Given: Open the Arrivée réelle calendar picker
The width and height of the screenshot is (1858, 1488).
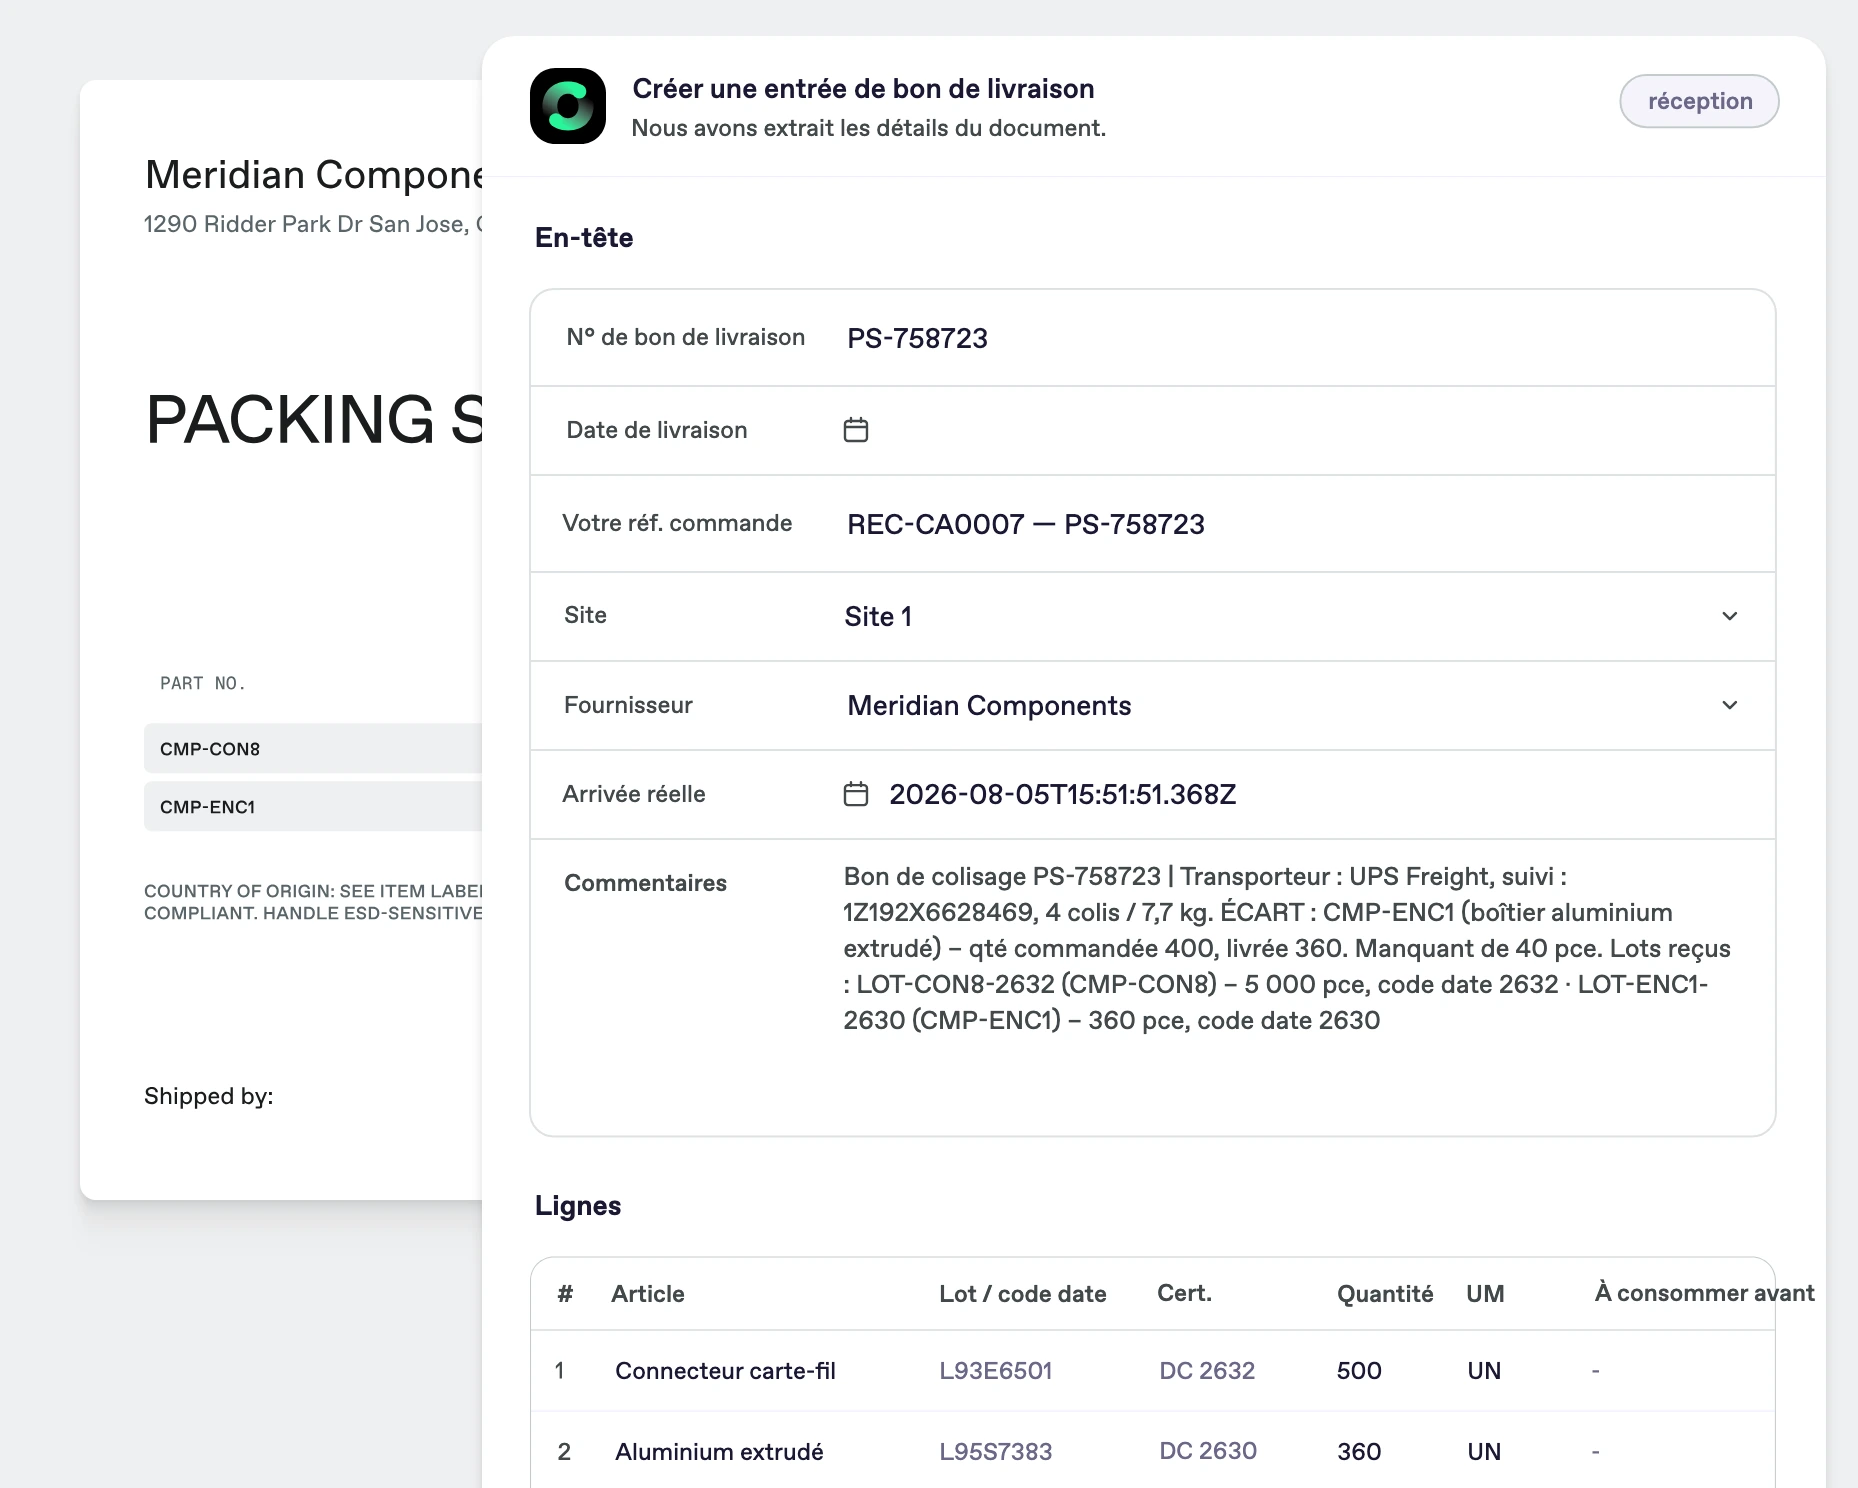Looking at the screenshot, I should pos(856,794).
